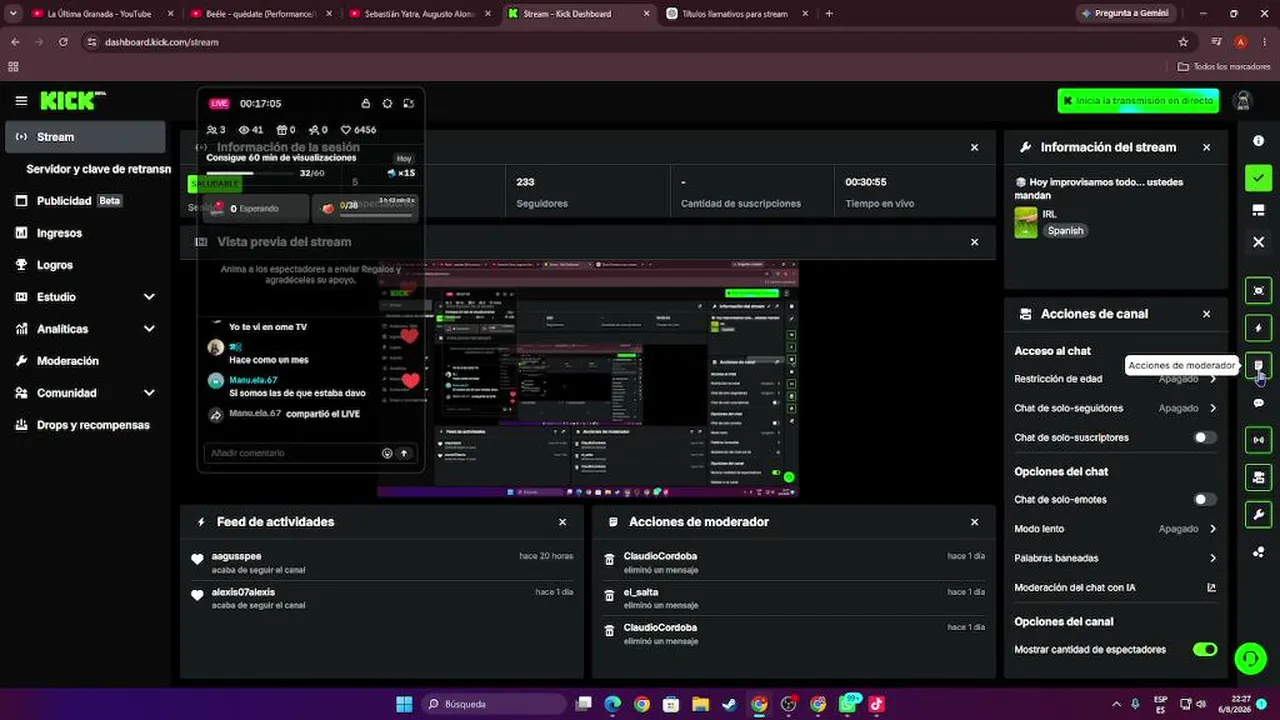Close the Vista previa del stream panel
The image size is (1280, 720).
click(x=974, y=242)
